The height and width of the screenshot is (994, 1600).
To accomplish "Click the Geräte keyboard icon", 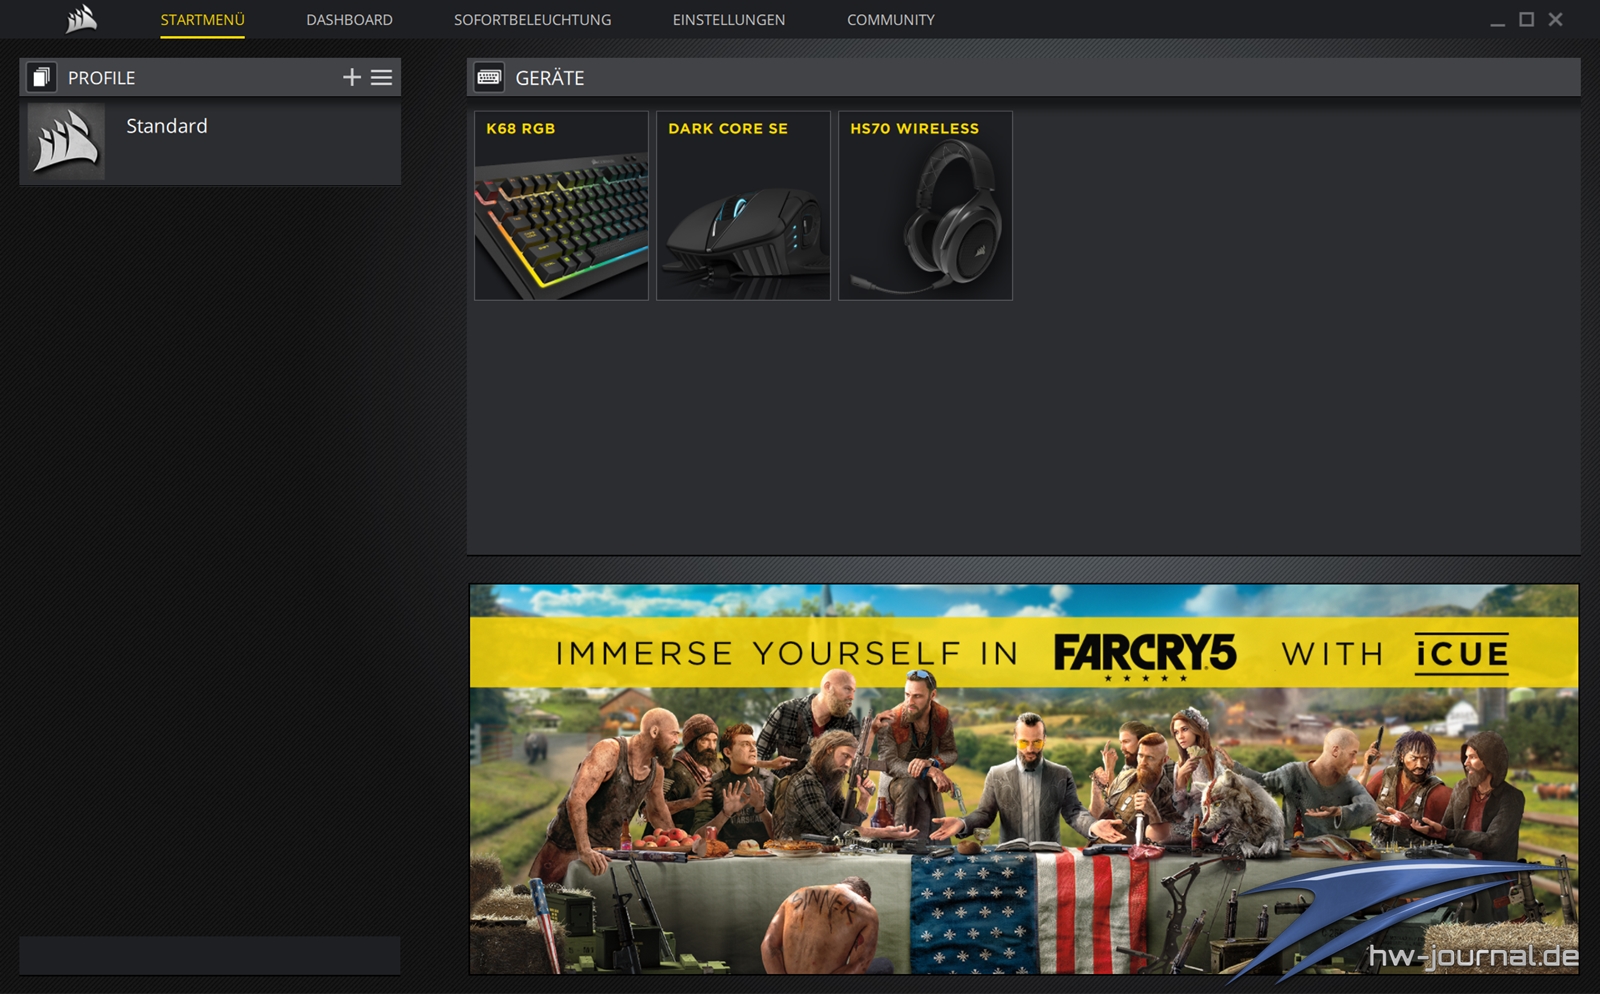I will point(489,77).
